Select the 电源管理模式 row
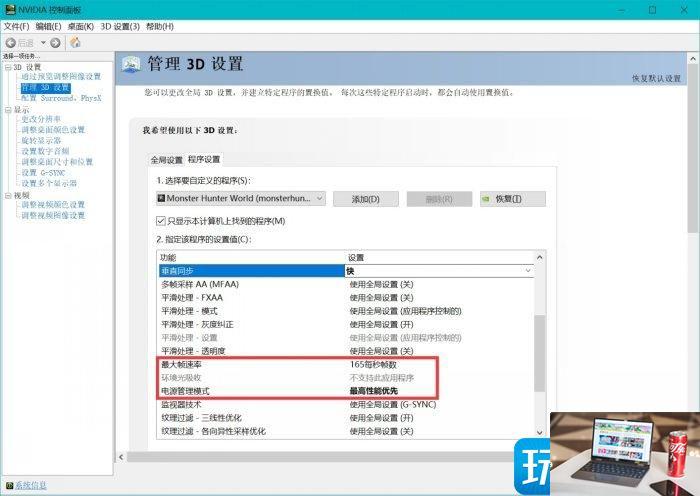 (x=346, y=391)
